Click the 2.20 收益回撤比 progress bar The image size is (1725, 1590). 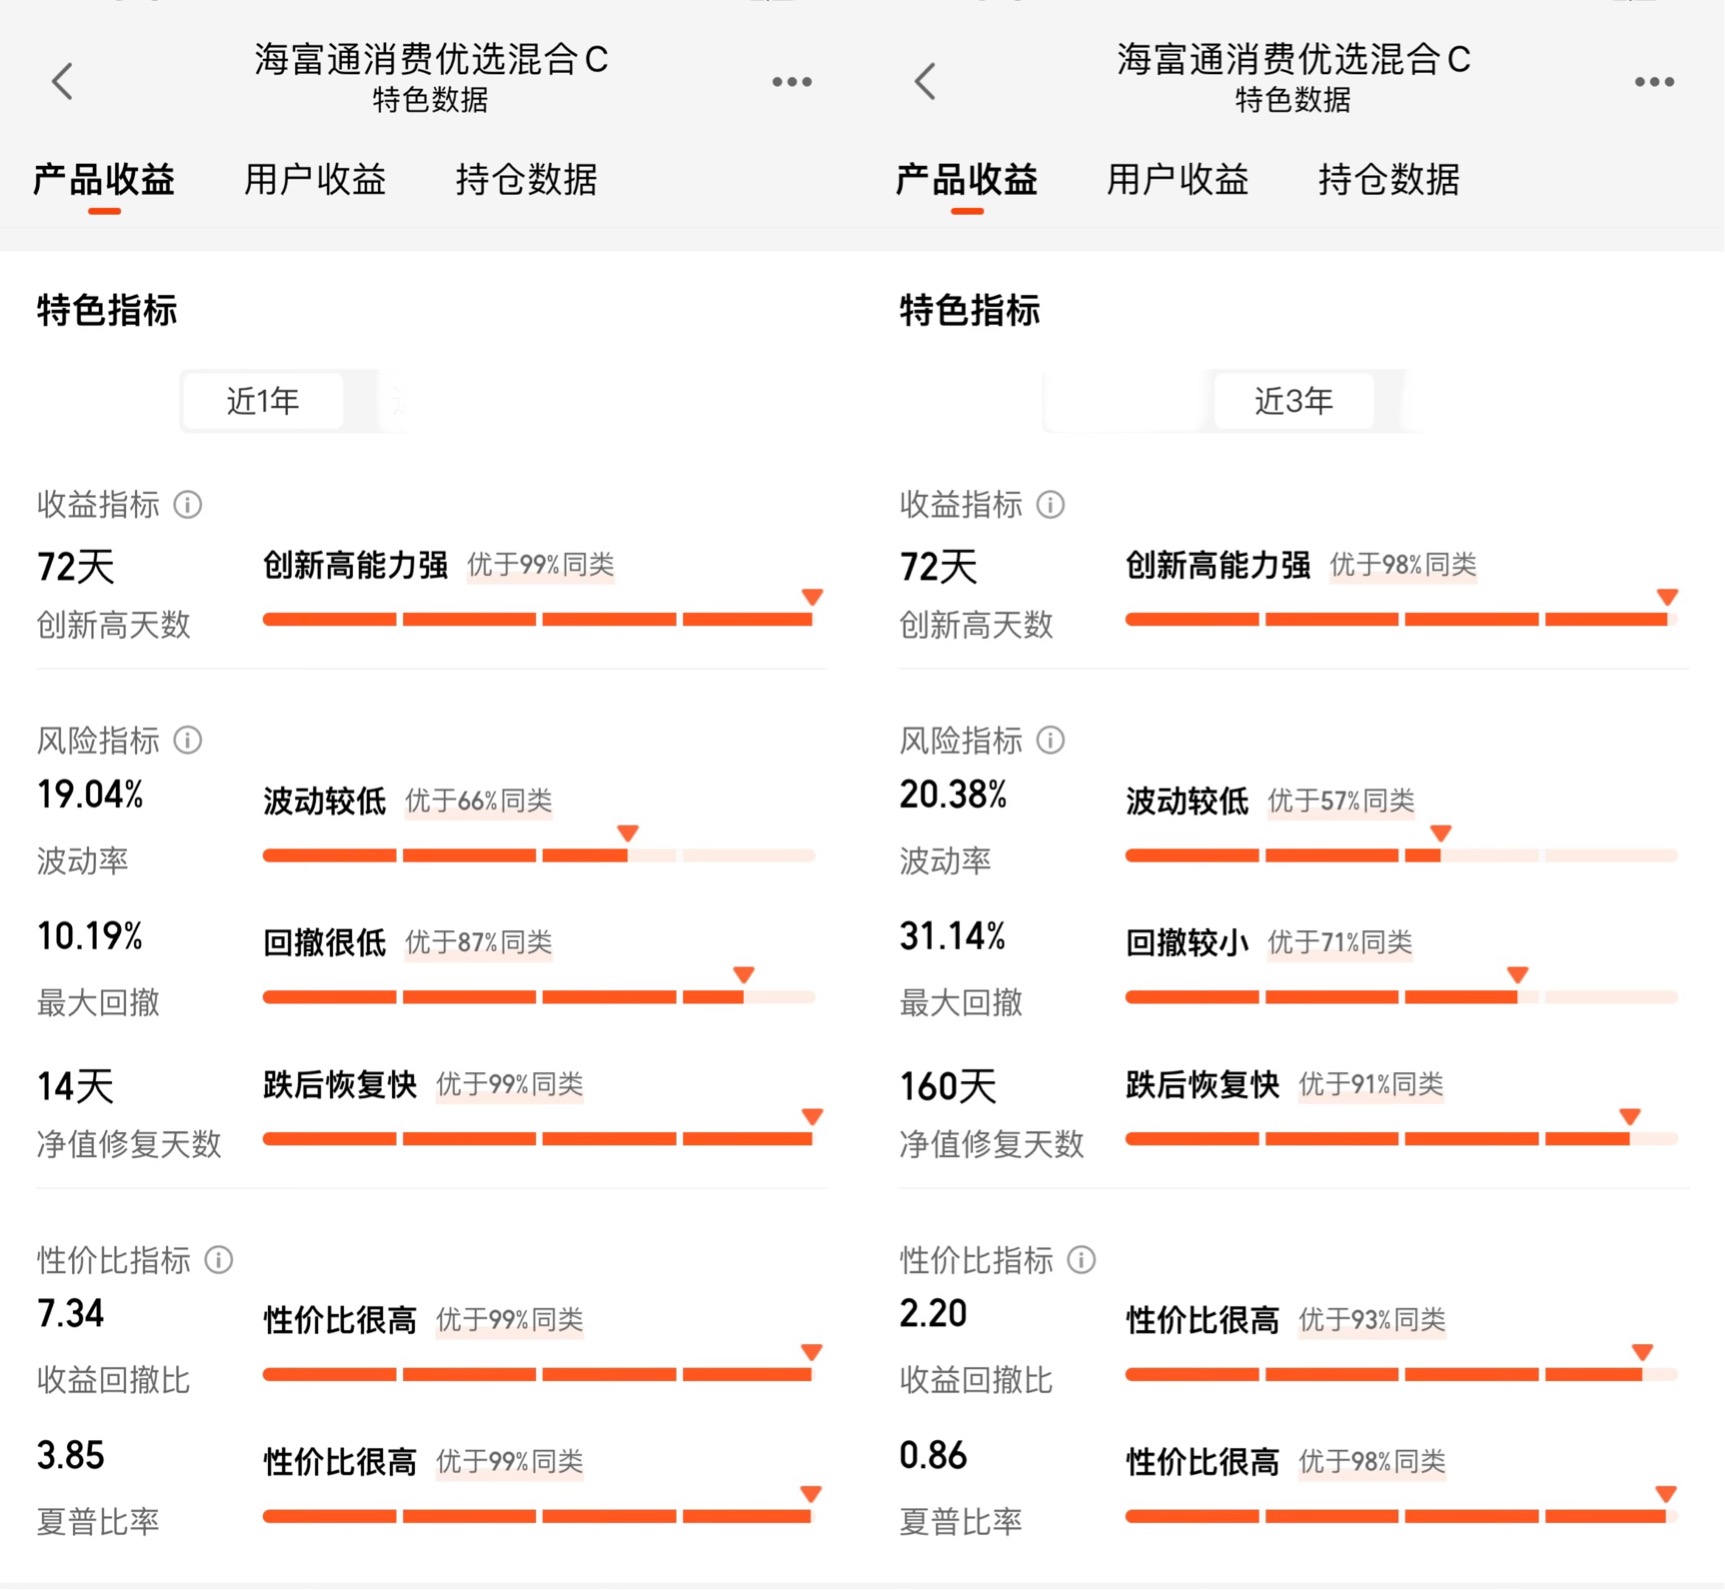(1401, 1375)
